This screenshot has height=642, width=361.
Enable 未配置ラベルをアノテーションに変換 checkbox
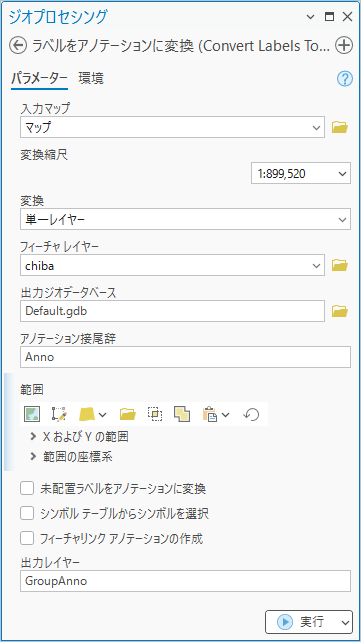27,488
